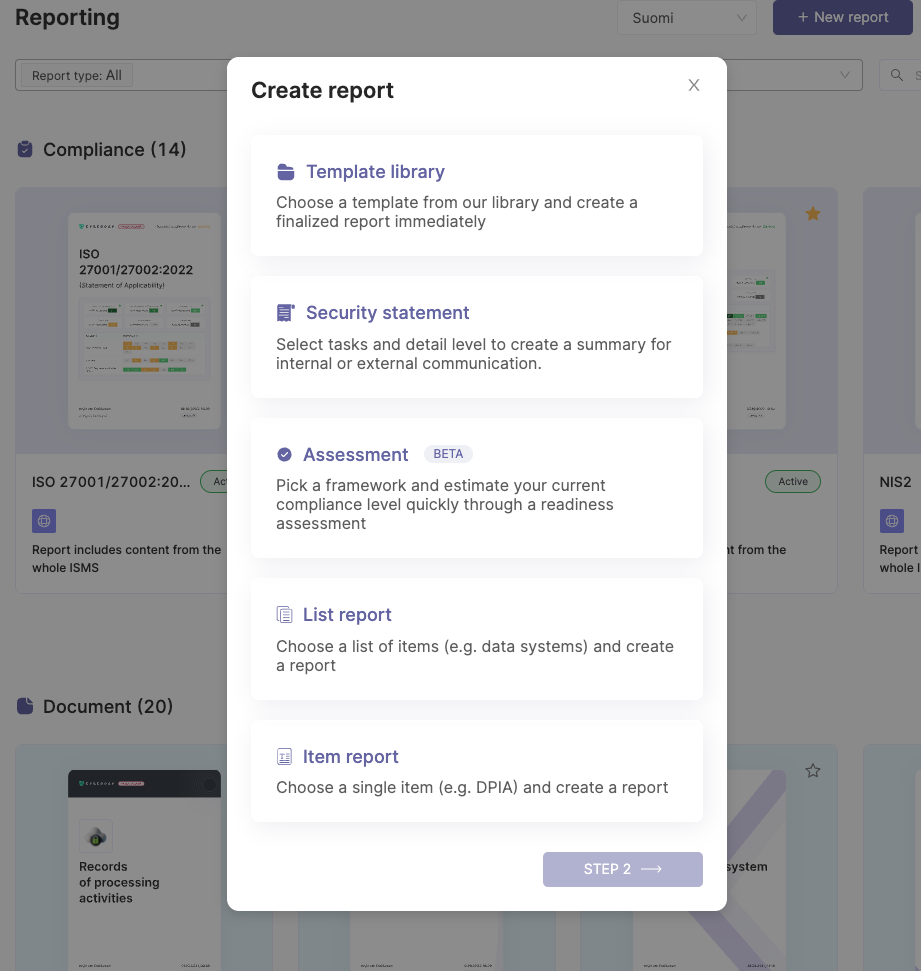Click the 'Choose a single item (e.g. DPIA)' description
The image size is (921, 971).
[x=472, y=788]
